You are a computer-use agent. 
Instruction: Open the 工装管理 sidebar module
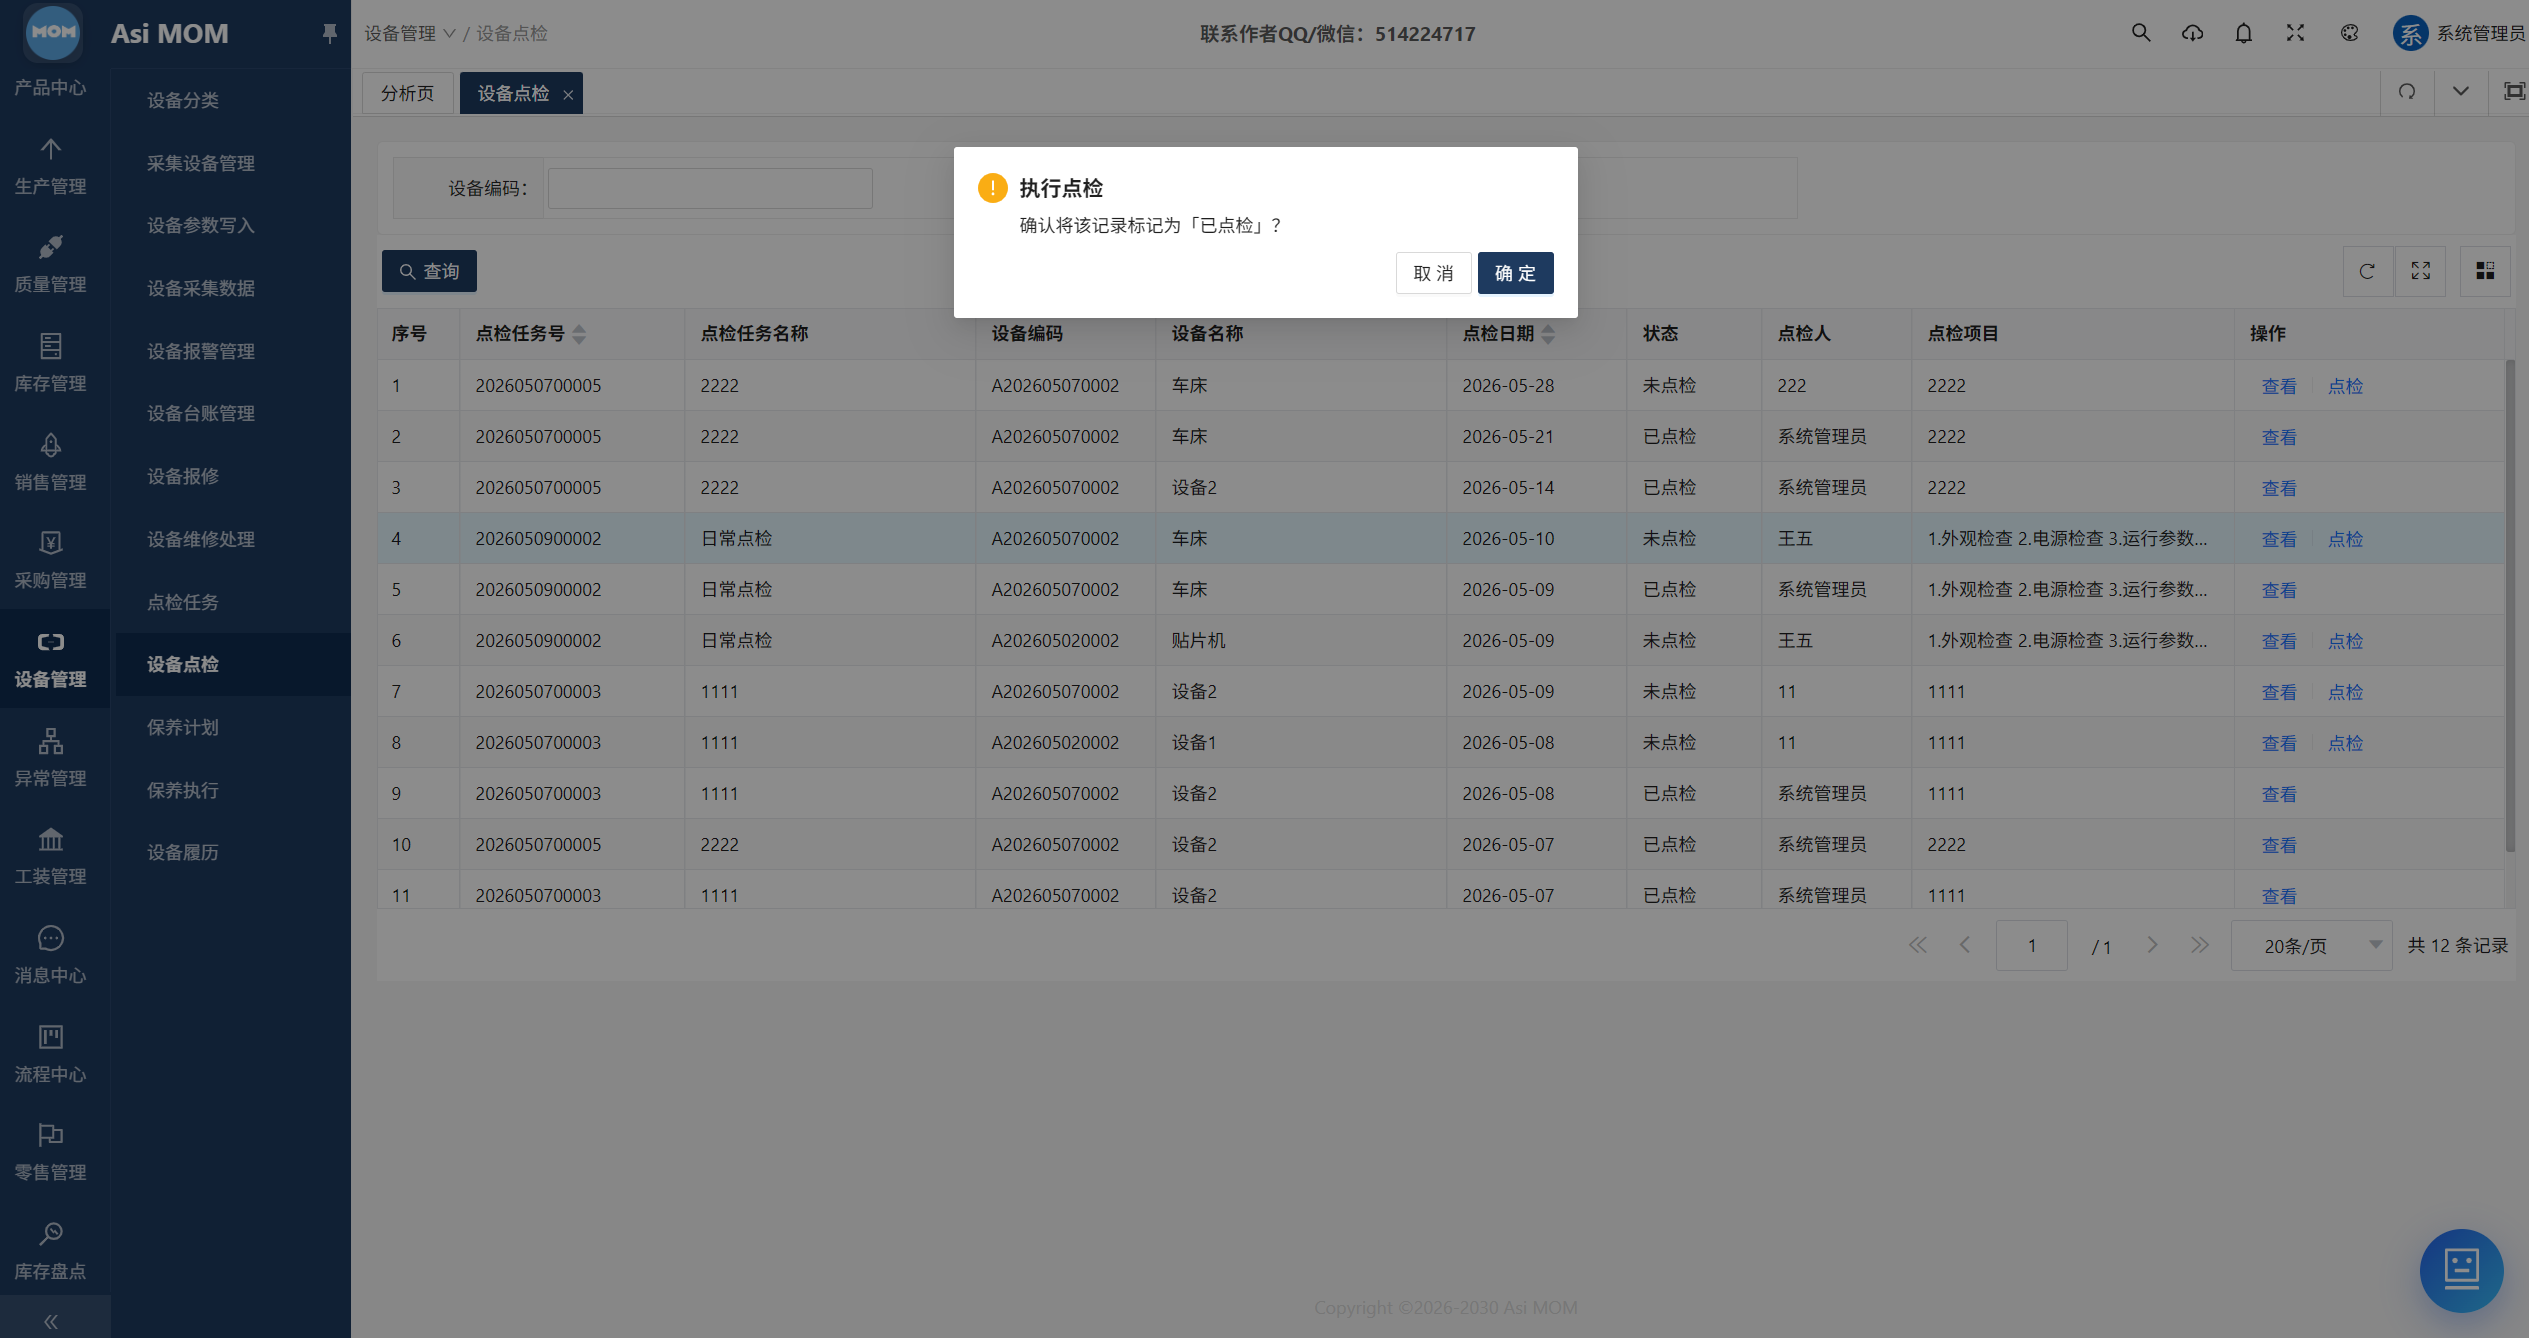pyautogui.click(x=50, y=857)
